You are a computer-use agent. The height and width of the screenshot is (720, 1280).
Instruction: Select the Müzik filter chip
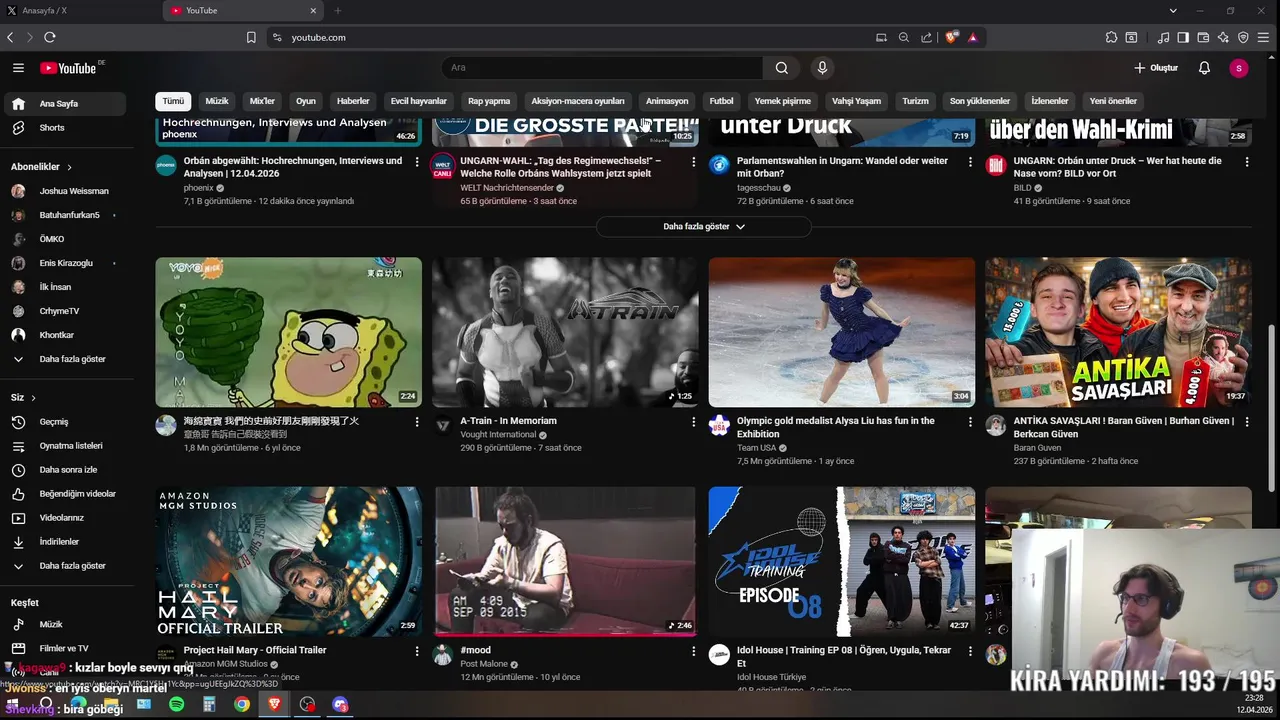click(217, 101)
